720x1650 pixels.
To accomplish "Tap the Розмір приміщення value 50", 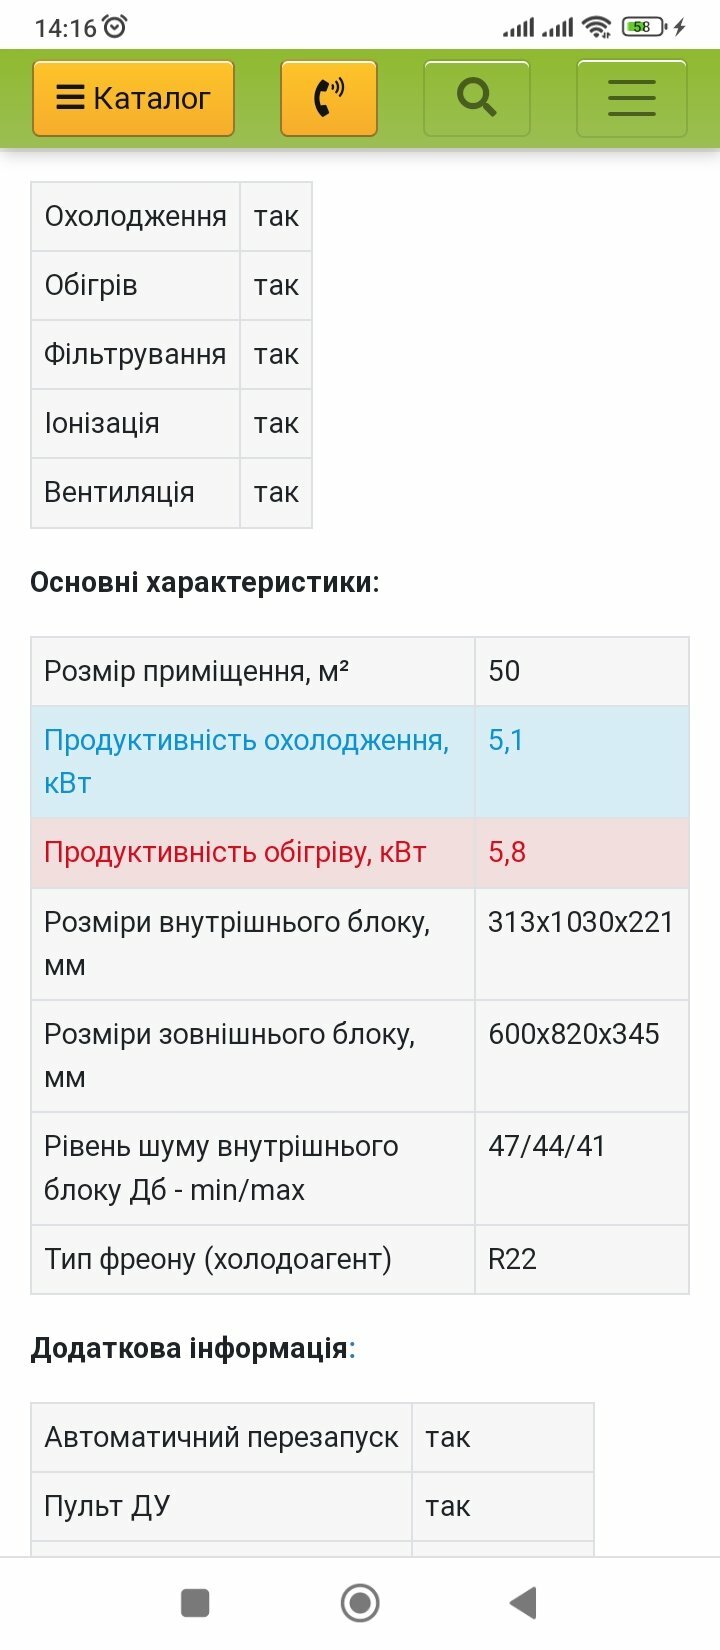I will point(504,671).
